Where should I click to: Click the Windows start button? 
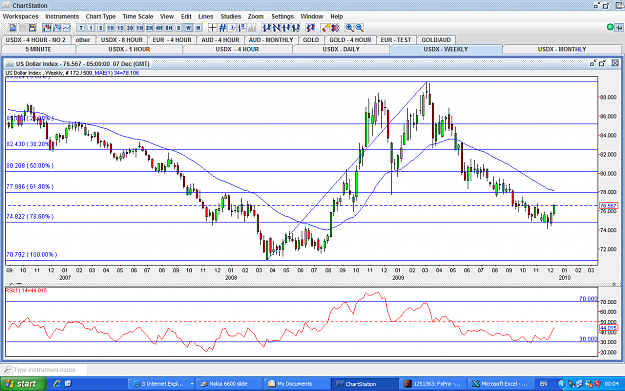23,384
